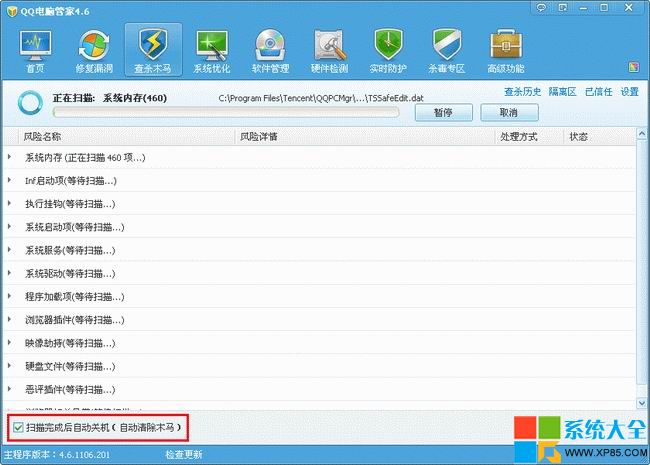Click the 正在扫描: 系统内存(460) status text
This screenshot has height=465, width=650.
(110, 98)
